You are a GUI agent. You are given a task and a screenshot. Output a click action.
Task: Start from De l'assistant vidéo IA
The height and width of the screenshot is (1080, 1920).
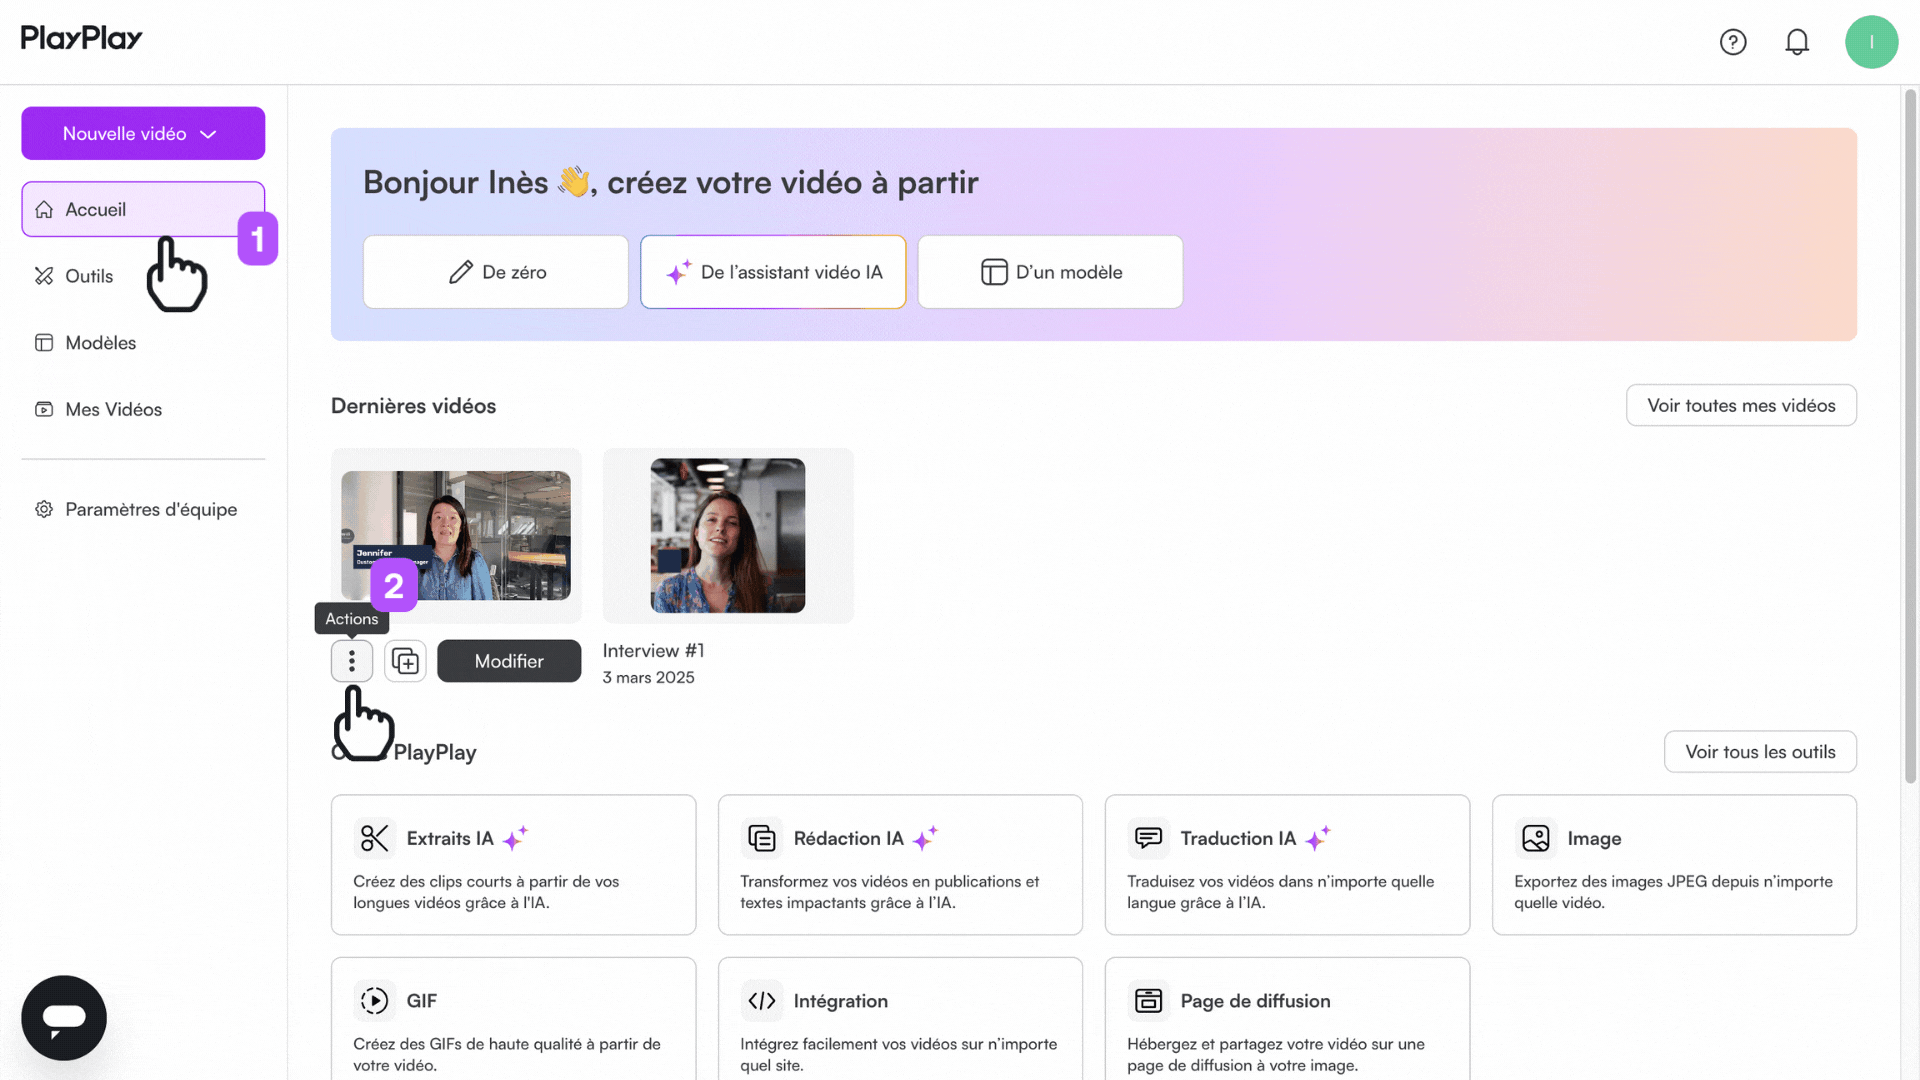773,272
